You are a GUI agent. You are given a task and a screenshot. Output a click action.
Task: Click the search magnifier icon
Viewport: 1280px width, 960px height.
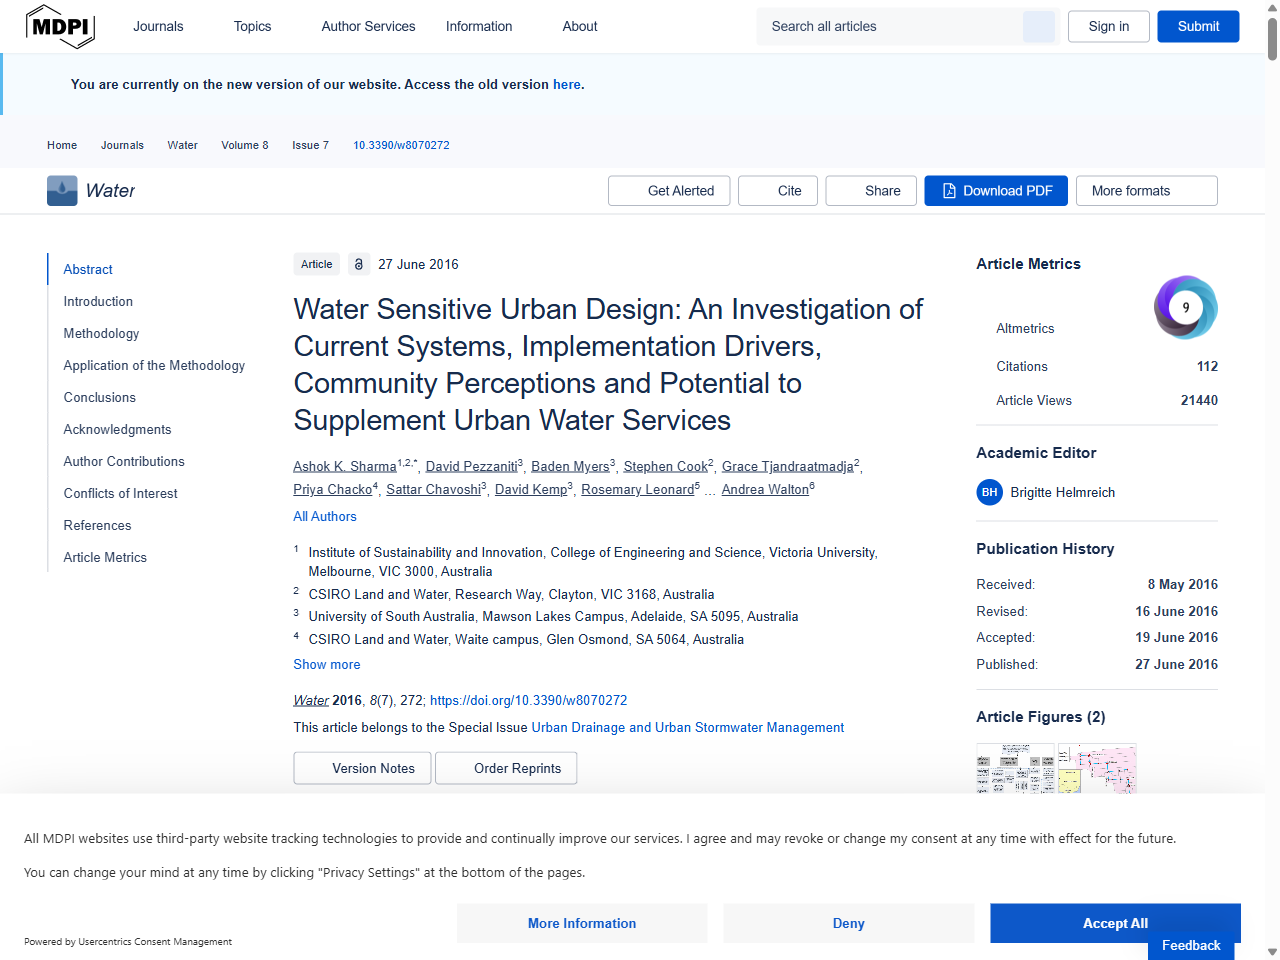(1038, 26)
